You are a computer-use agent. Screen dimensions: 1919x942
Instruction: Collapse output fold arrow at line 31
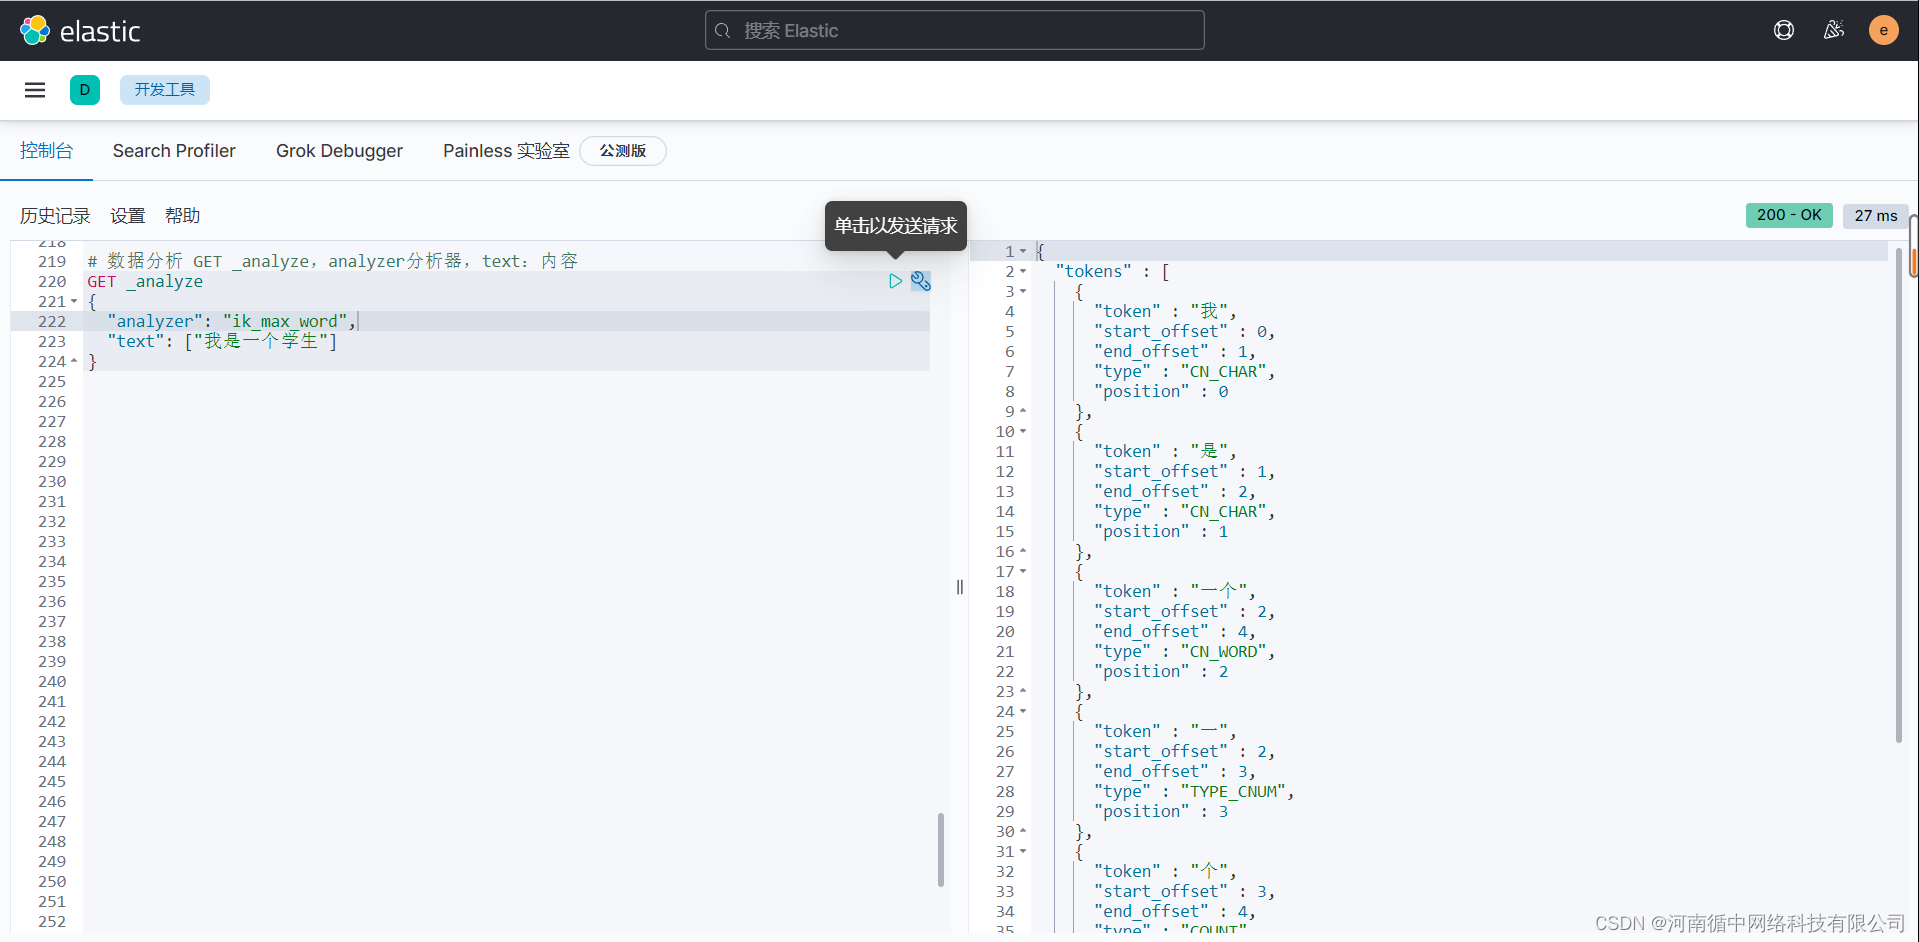click(1023, 851)
